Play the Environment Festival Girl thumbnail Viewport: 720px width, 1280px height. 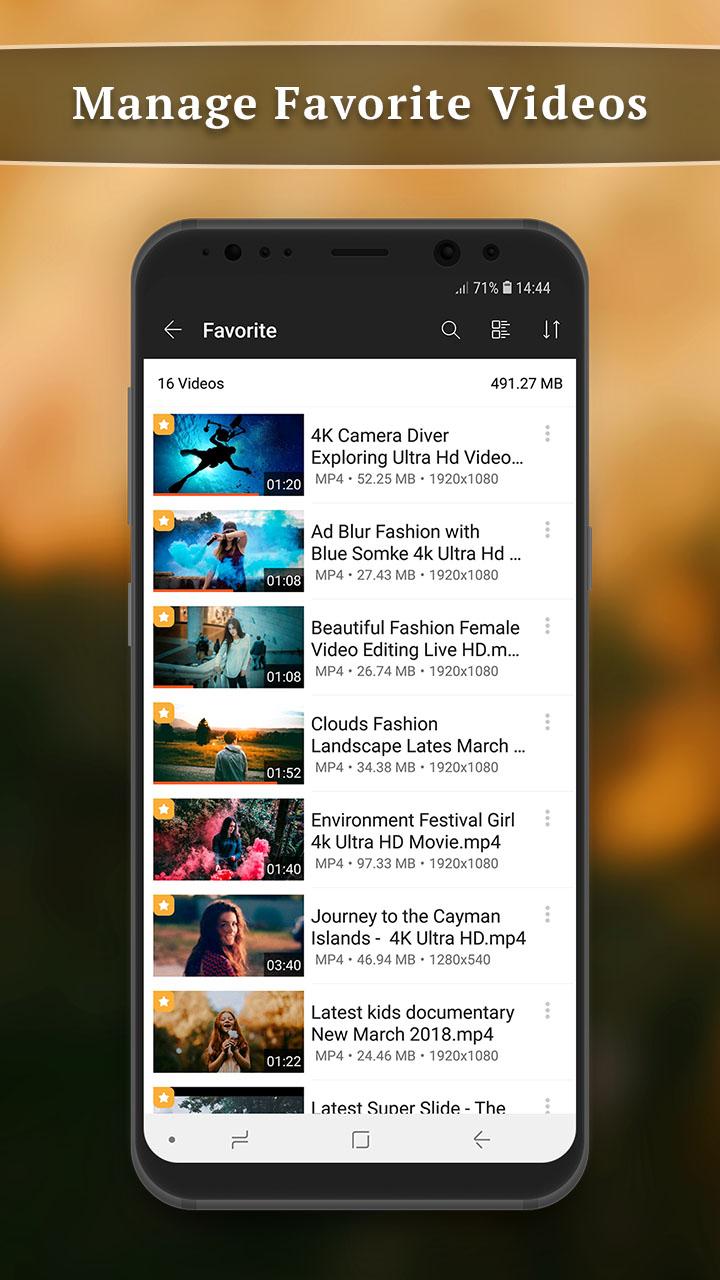228,839
